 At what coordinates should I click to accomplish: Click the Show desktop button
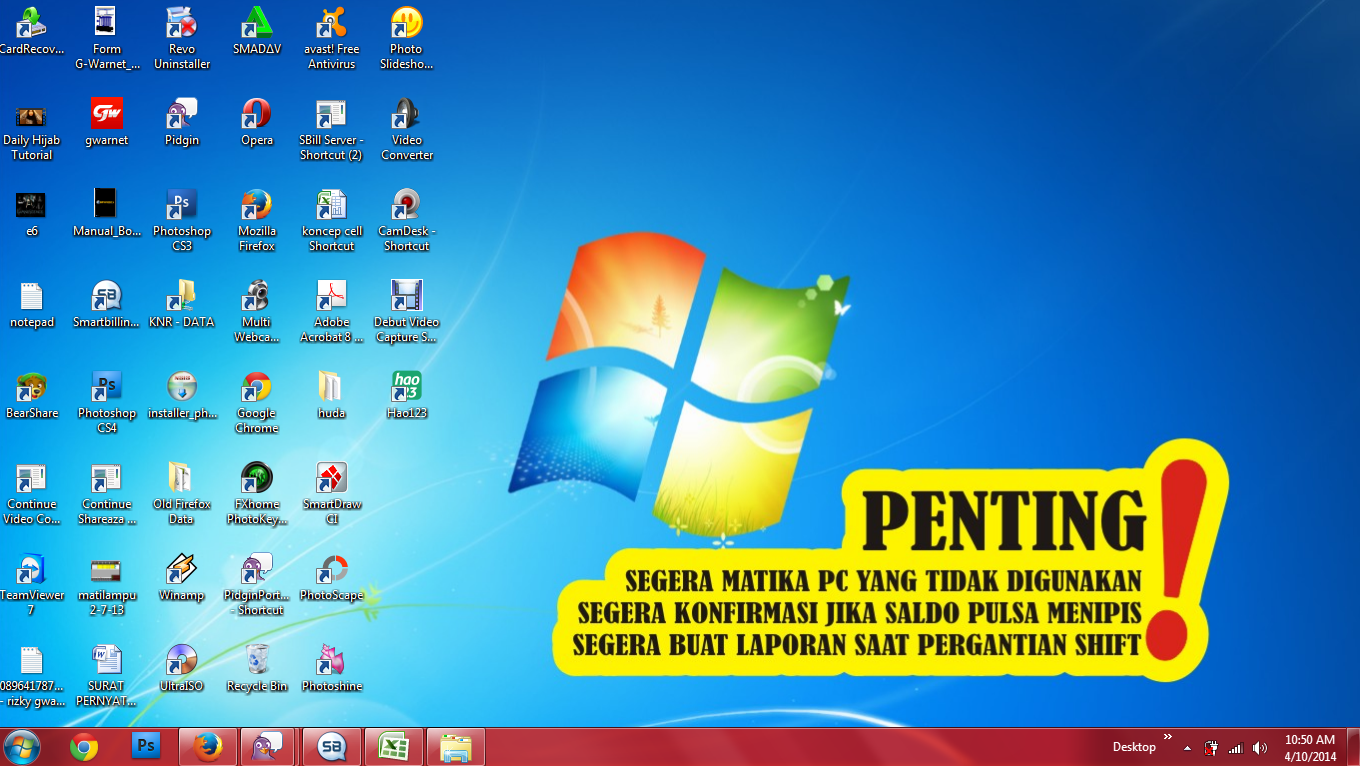(1353, 748)
